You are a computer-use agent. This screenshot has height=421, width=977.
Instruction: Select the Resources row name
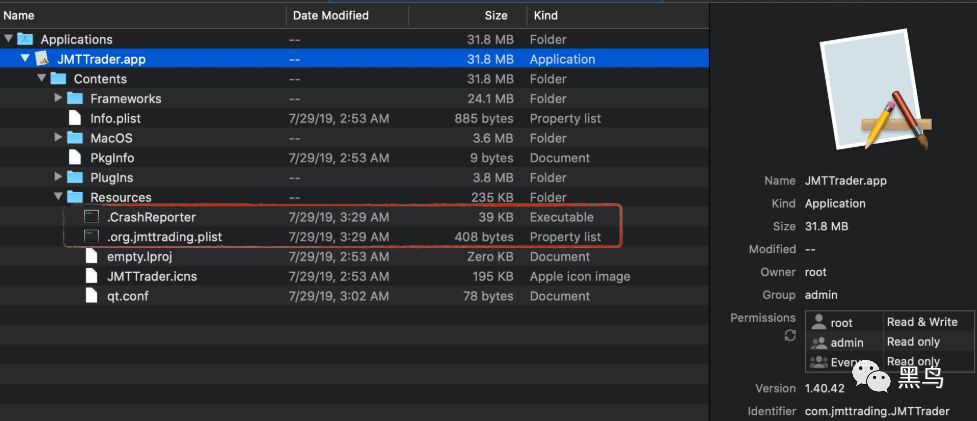click(121, 197)
